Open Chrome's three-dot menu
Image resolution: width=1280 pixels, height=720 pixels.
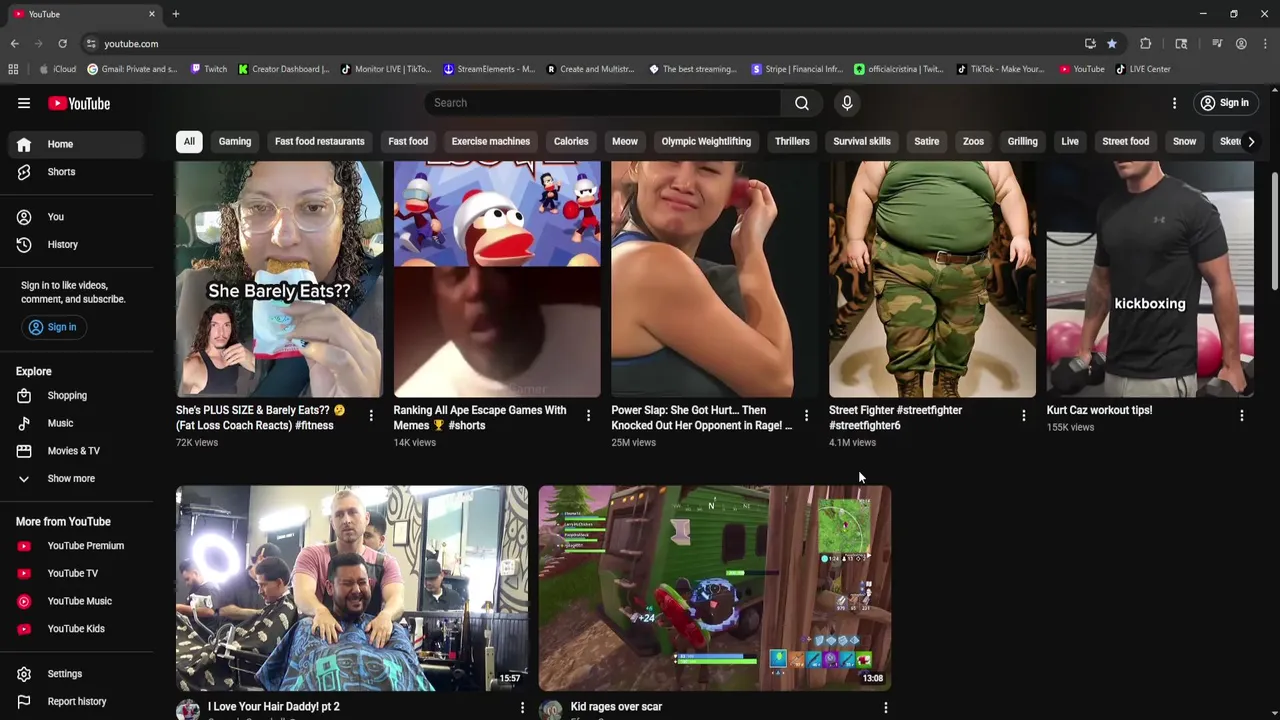coord(1265,44)
